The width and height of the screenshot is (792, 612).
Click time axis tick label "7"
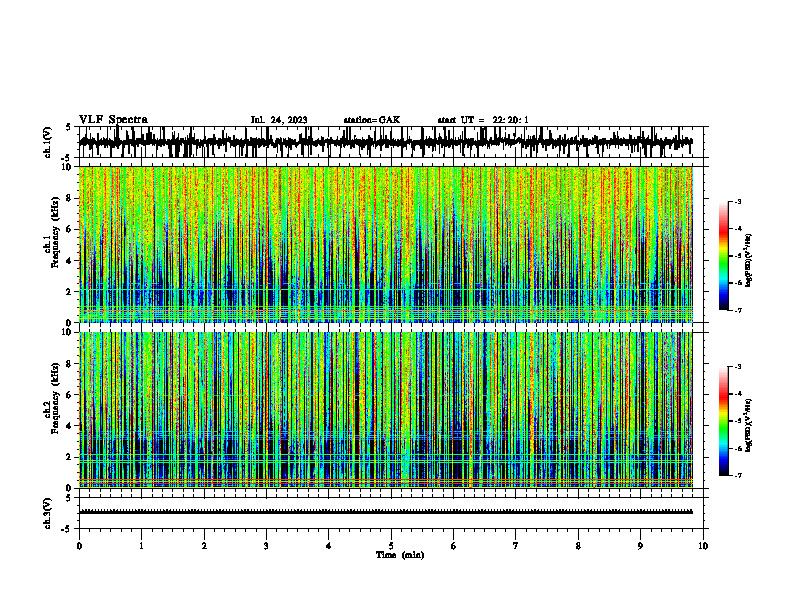pos(516,546)
